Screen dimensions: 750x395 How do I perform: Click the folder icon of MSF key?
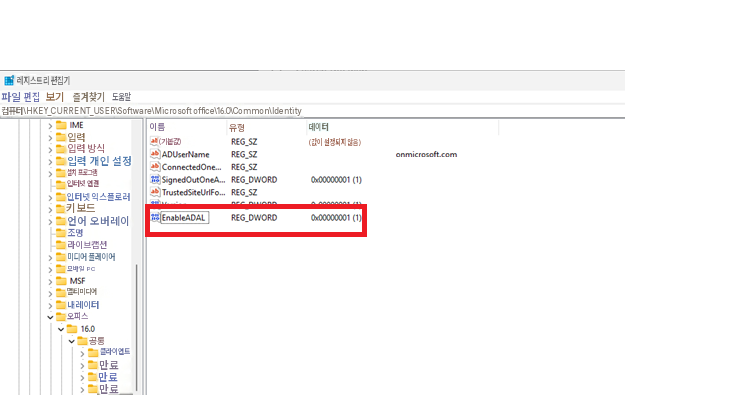61,281
